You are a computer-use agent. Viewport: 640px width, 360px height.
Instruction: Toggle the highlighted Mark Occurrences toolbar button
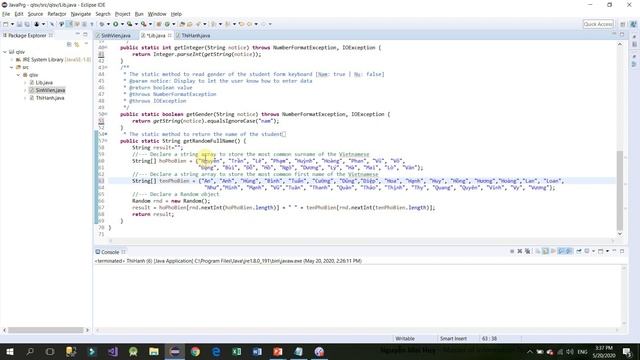(70, 24)
